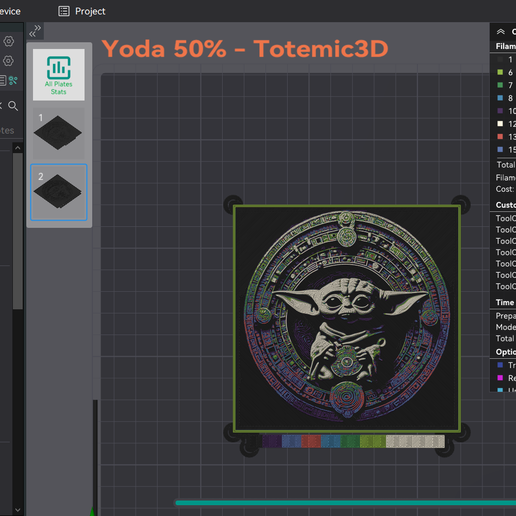Select plate 2 thumbnail

[x=59, y=192]
